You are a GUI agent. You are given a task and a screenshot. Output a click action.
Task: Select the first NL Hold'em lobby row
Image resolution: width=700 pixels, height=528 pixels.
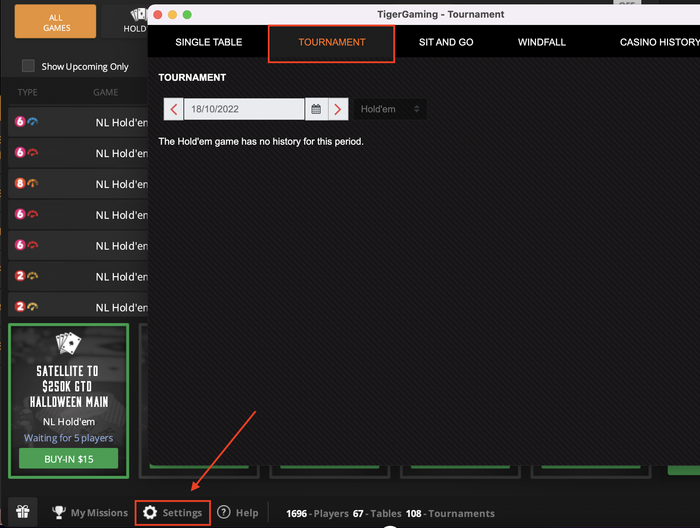click(78, 122)
